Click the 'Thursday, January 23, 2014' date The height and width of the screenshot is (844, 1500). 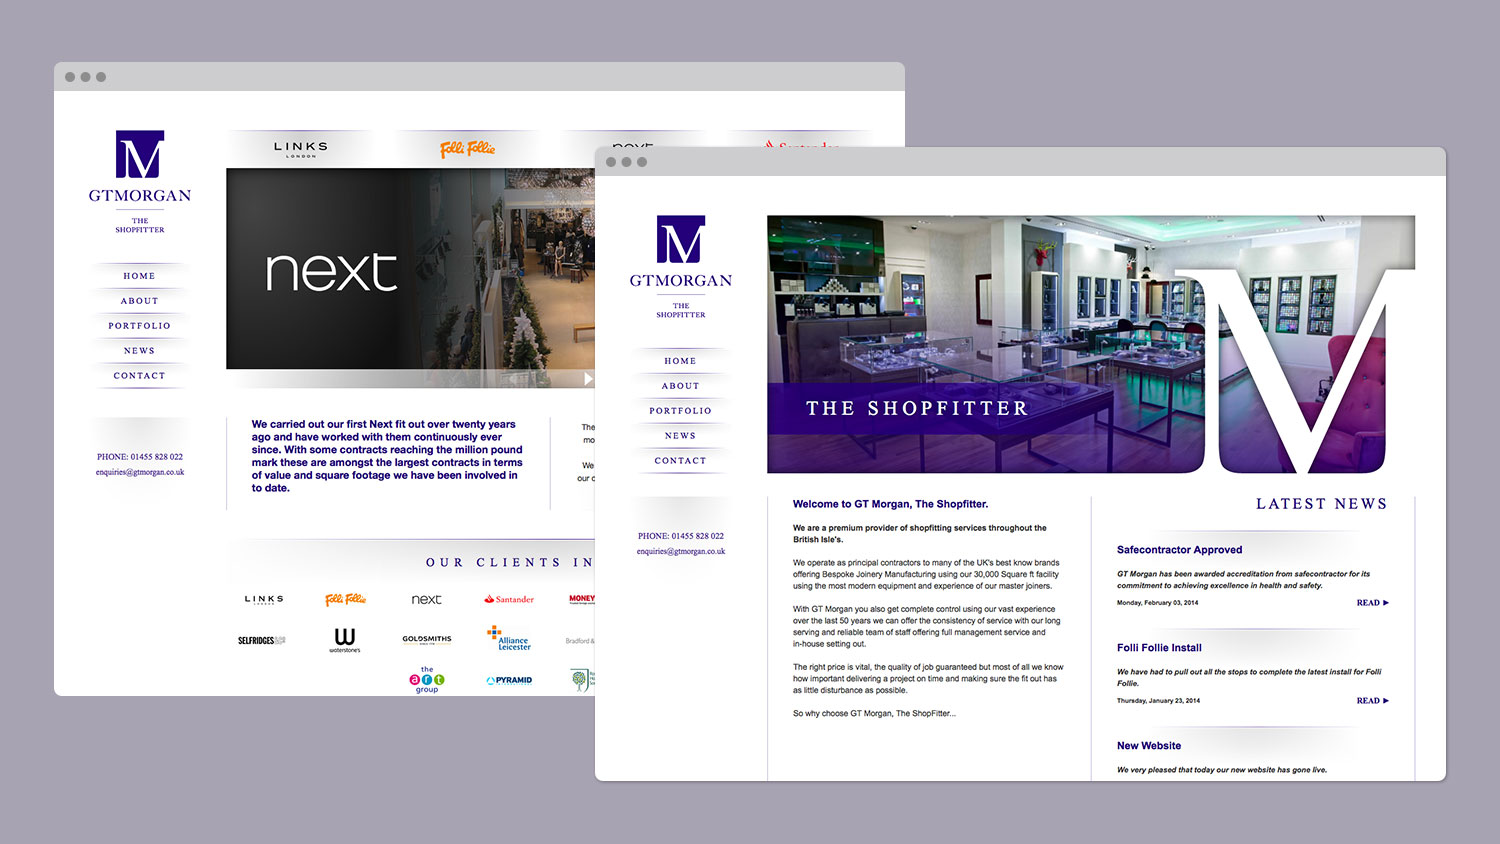point(1159,701)
